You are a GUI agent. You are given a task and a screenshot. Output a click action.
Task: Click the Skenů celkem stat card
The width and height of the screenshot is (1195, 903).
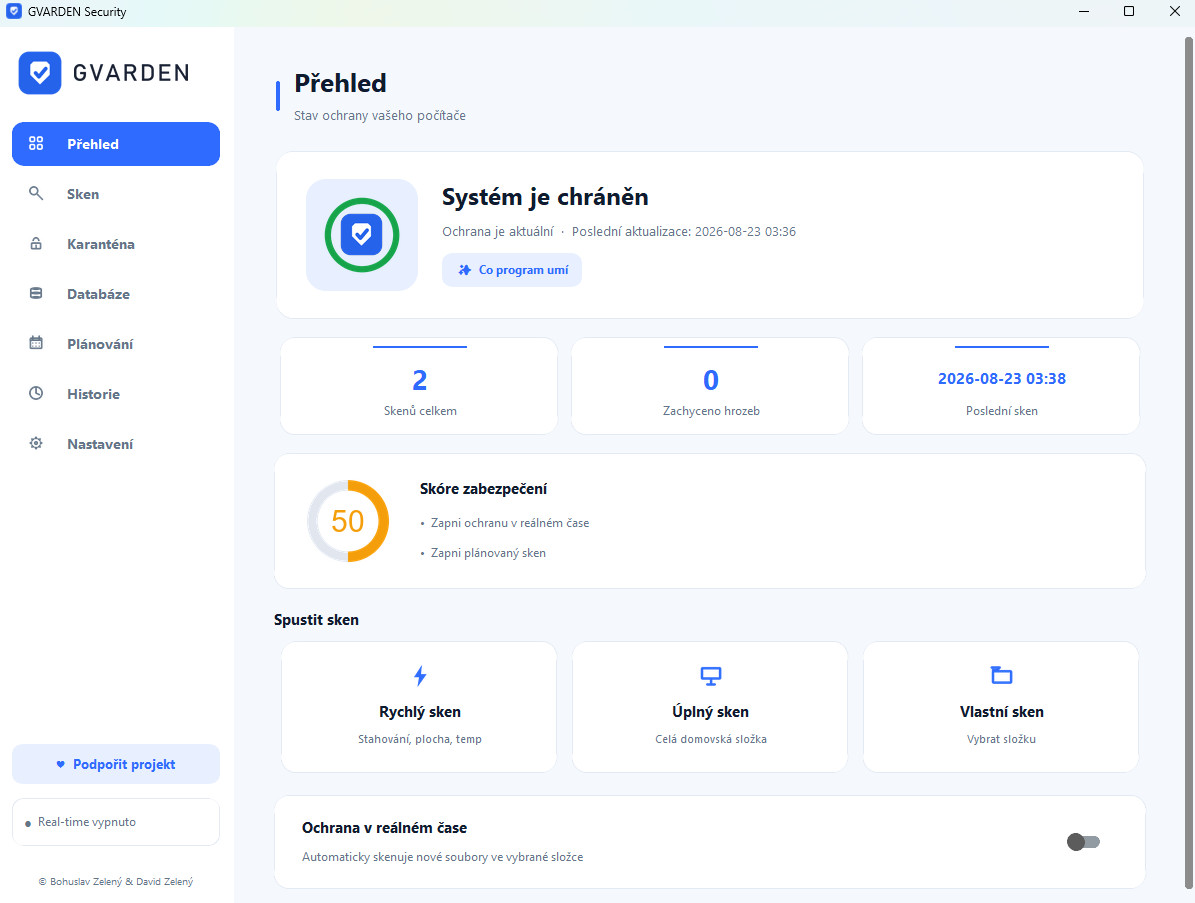point(419,386)
